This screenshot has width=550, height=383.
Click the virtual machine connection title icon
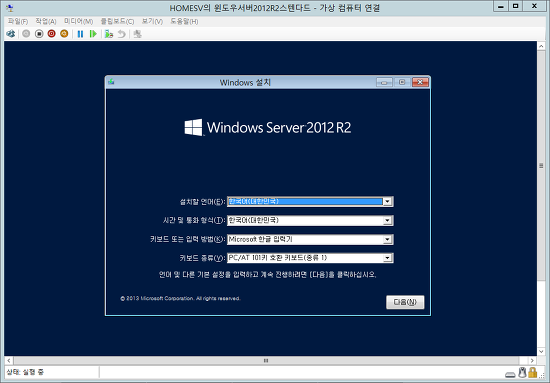click(10, 8)
